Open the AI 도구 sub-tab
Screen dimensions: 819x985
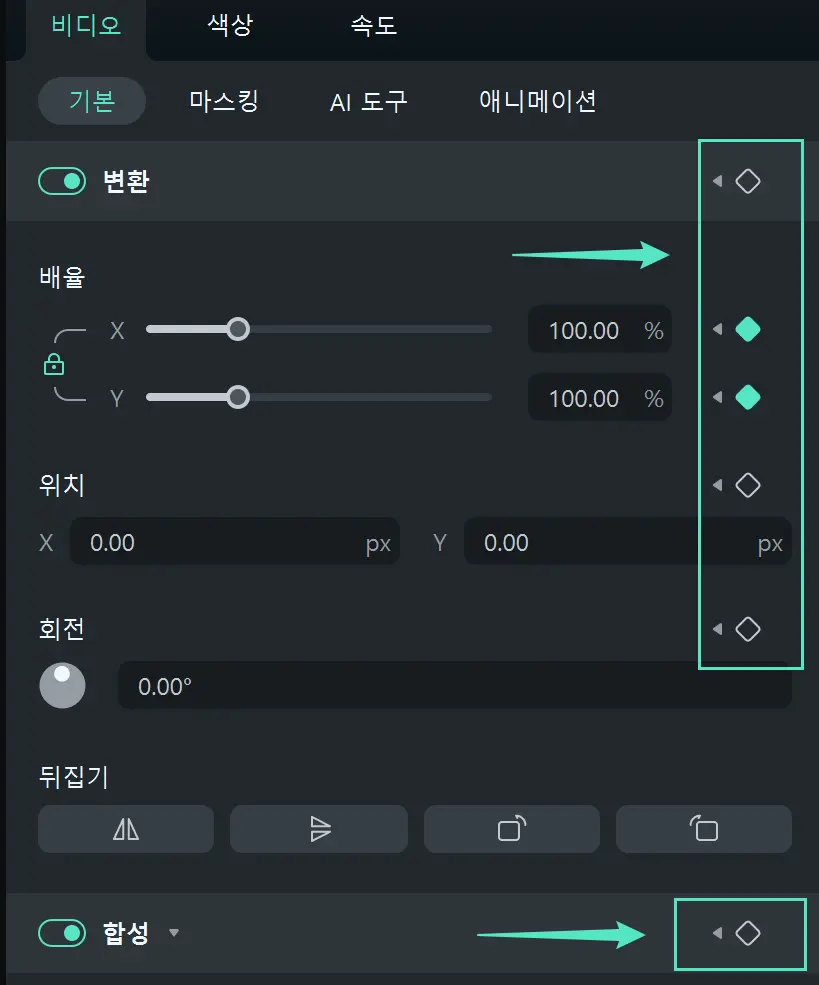click(369, 102)
